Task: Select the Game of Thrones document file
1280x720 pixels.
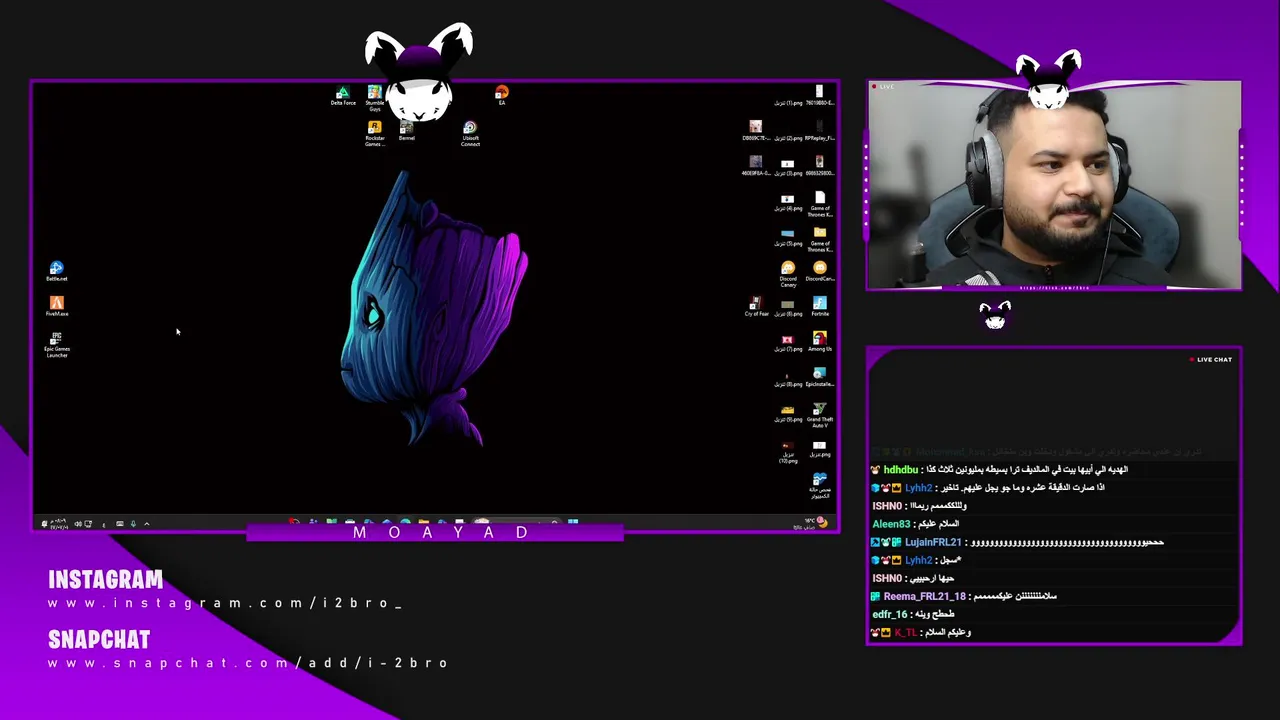Action: pyautogui.click(x=820, y=204)
